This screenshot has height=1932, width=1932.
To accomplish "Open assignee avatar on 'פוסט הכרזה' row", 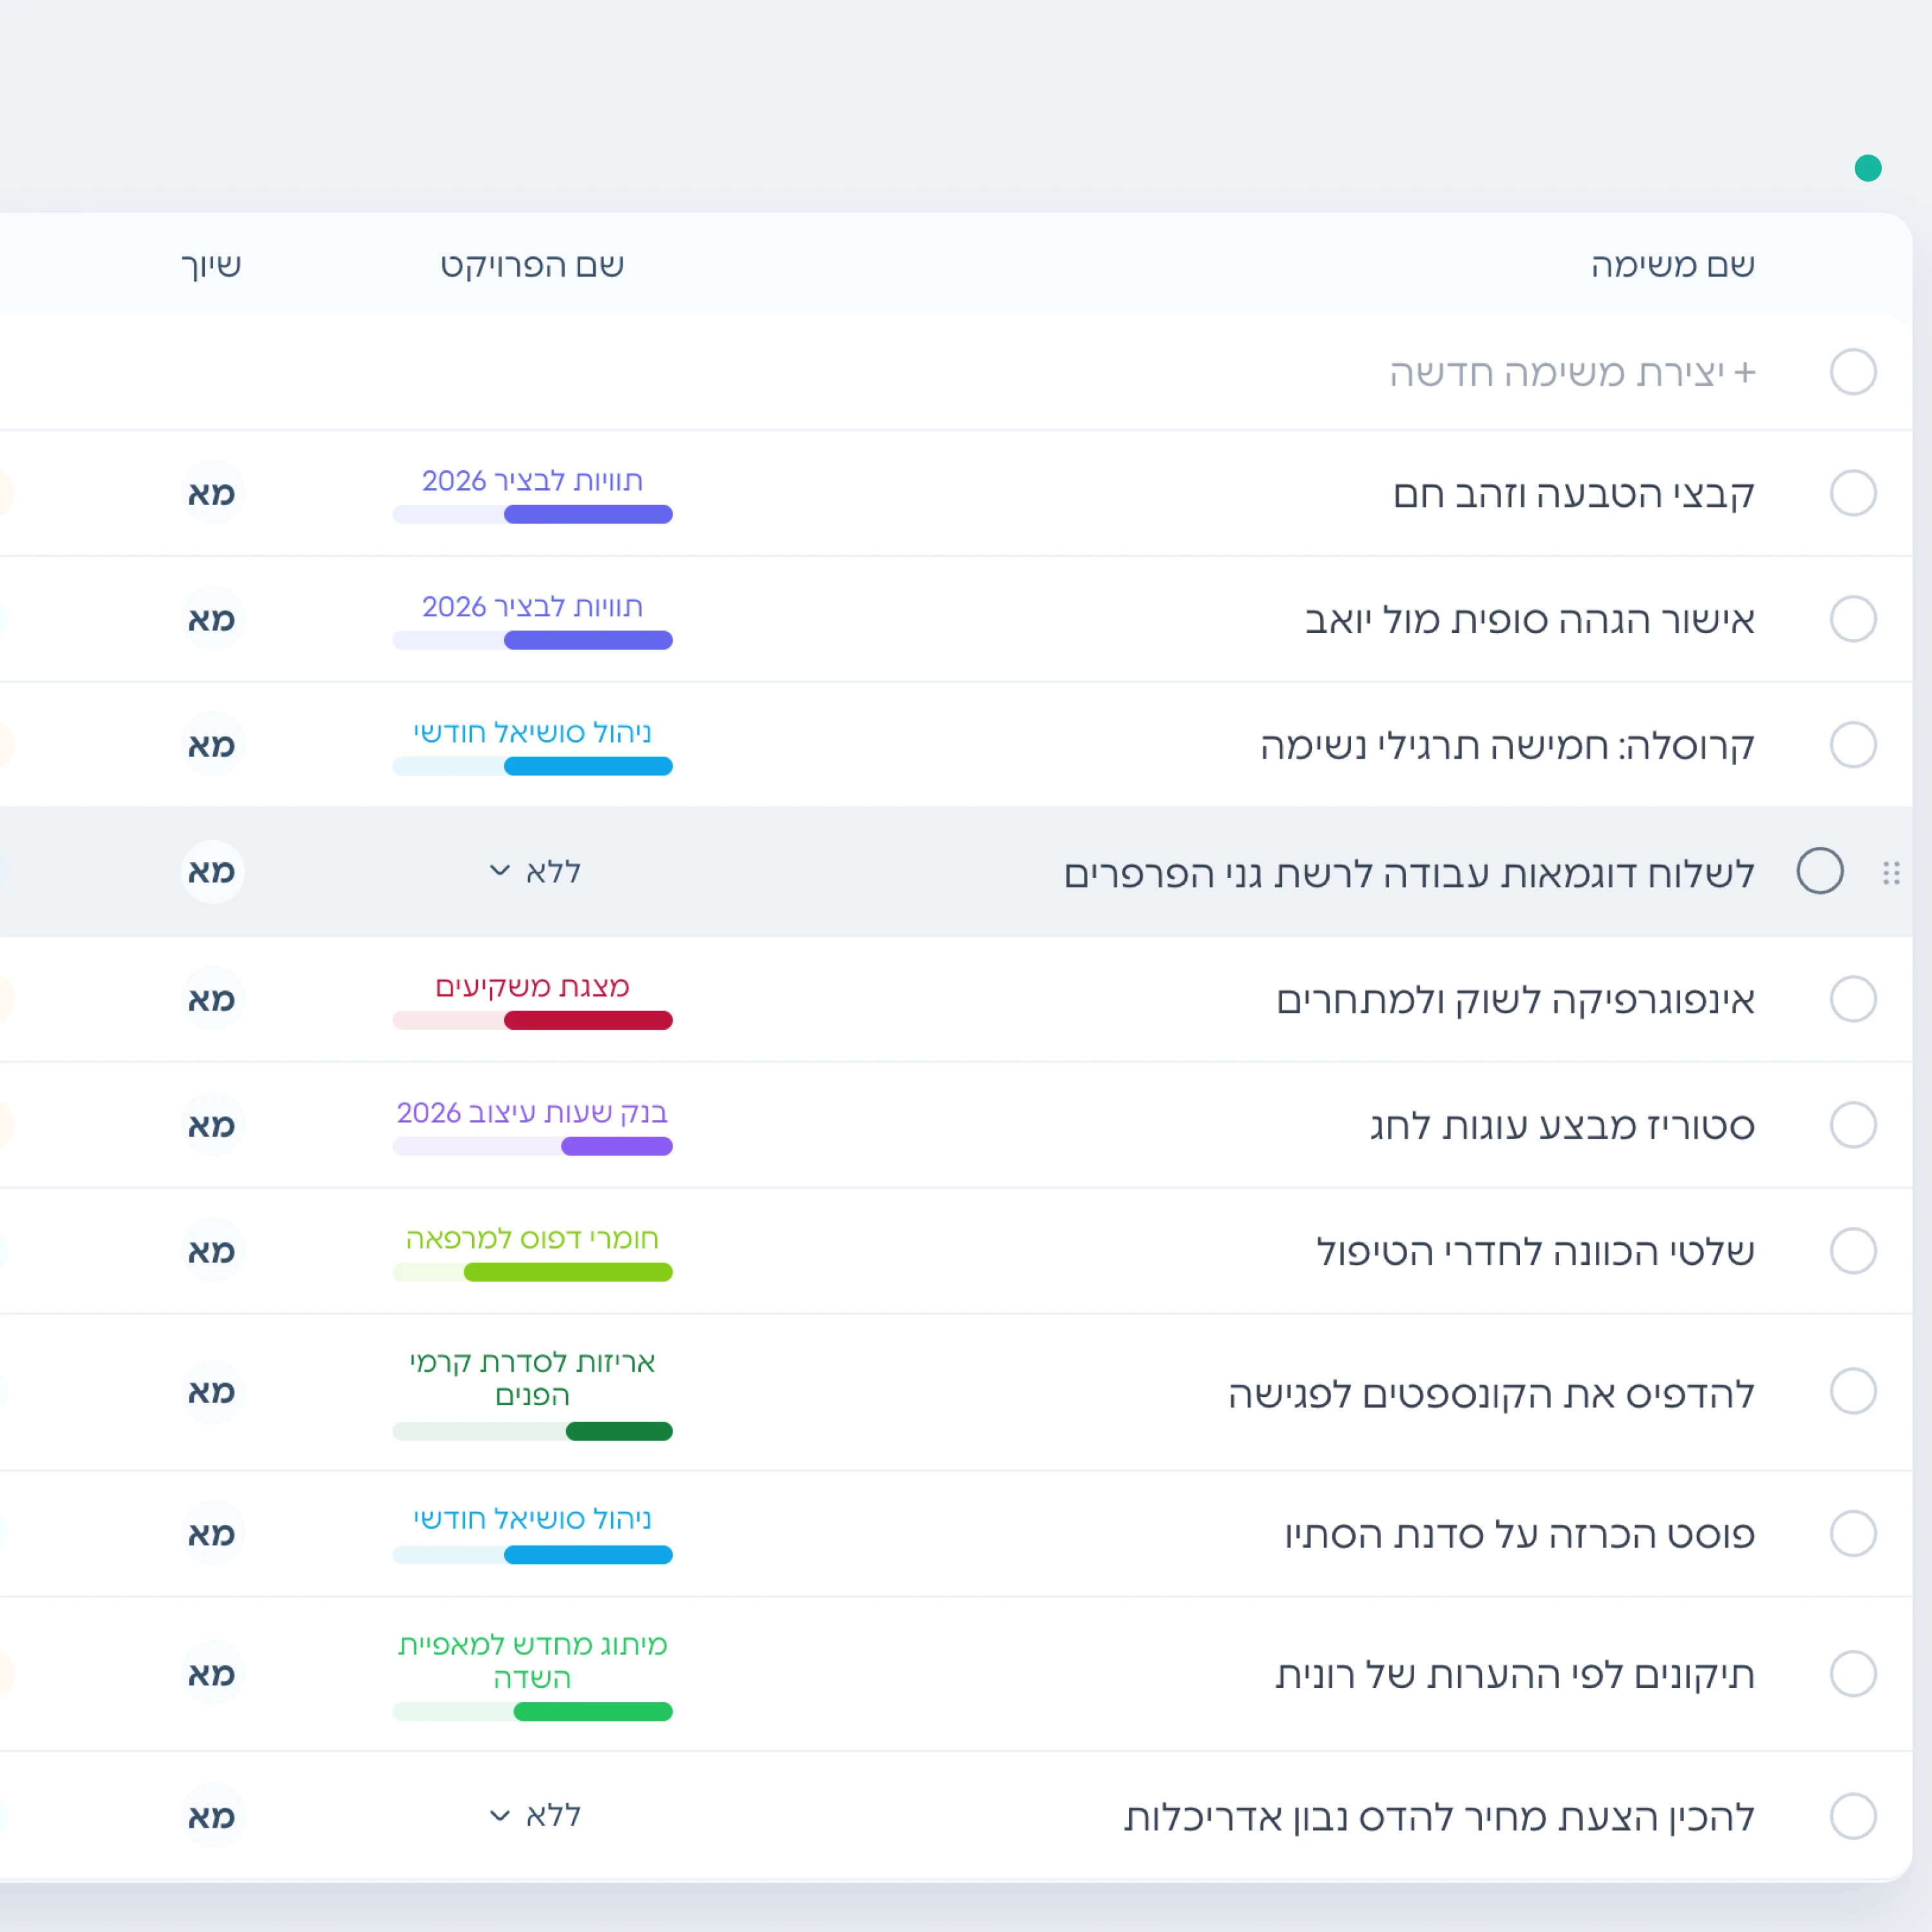I will 212,1533.
